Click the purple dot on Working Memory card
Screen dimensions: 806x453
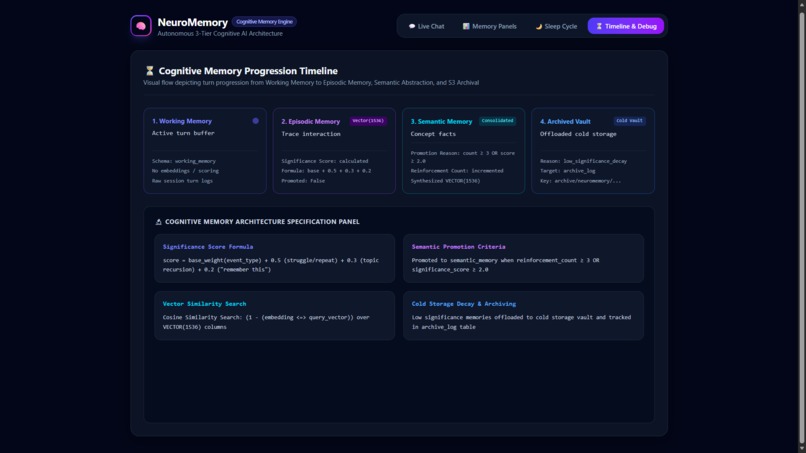pyautogui.click(x=255, y=121)
